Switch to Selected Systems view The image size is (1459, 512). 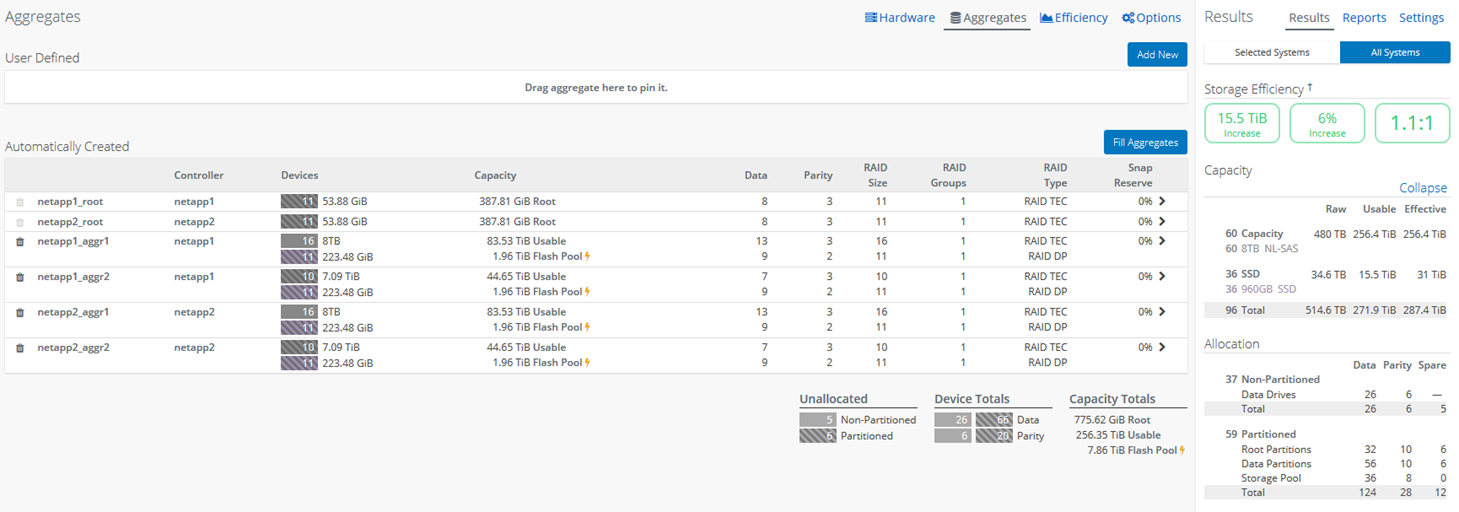[1271, 53]
